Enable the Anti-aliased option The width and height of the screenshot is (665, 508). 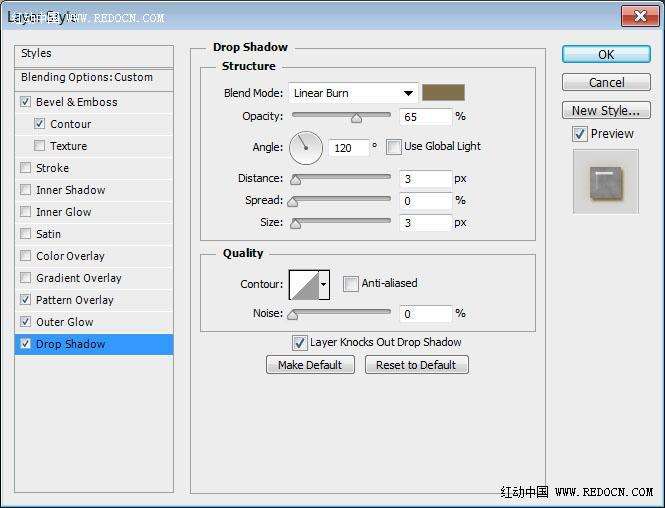click(x=350, y=284)
